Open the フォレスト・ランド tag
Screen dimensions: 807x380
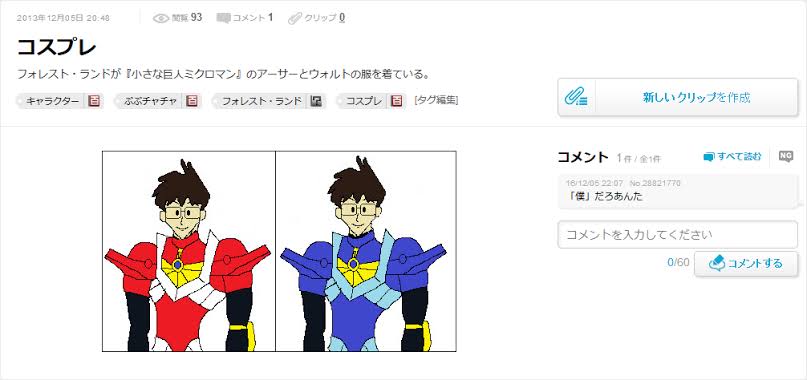coord(261,101)
